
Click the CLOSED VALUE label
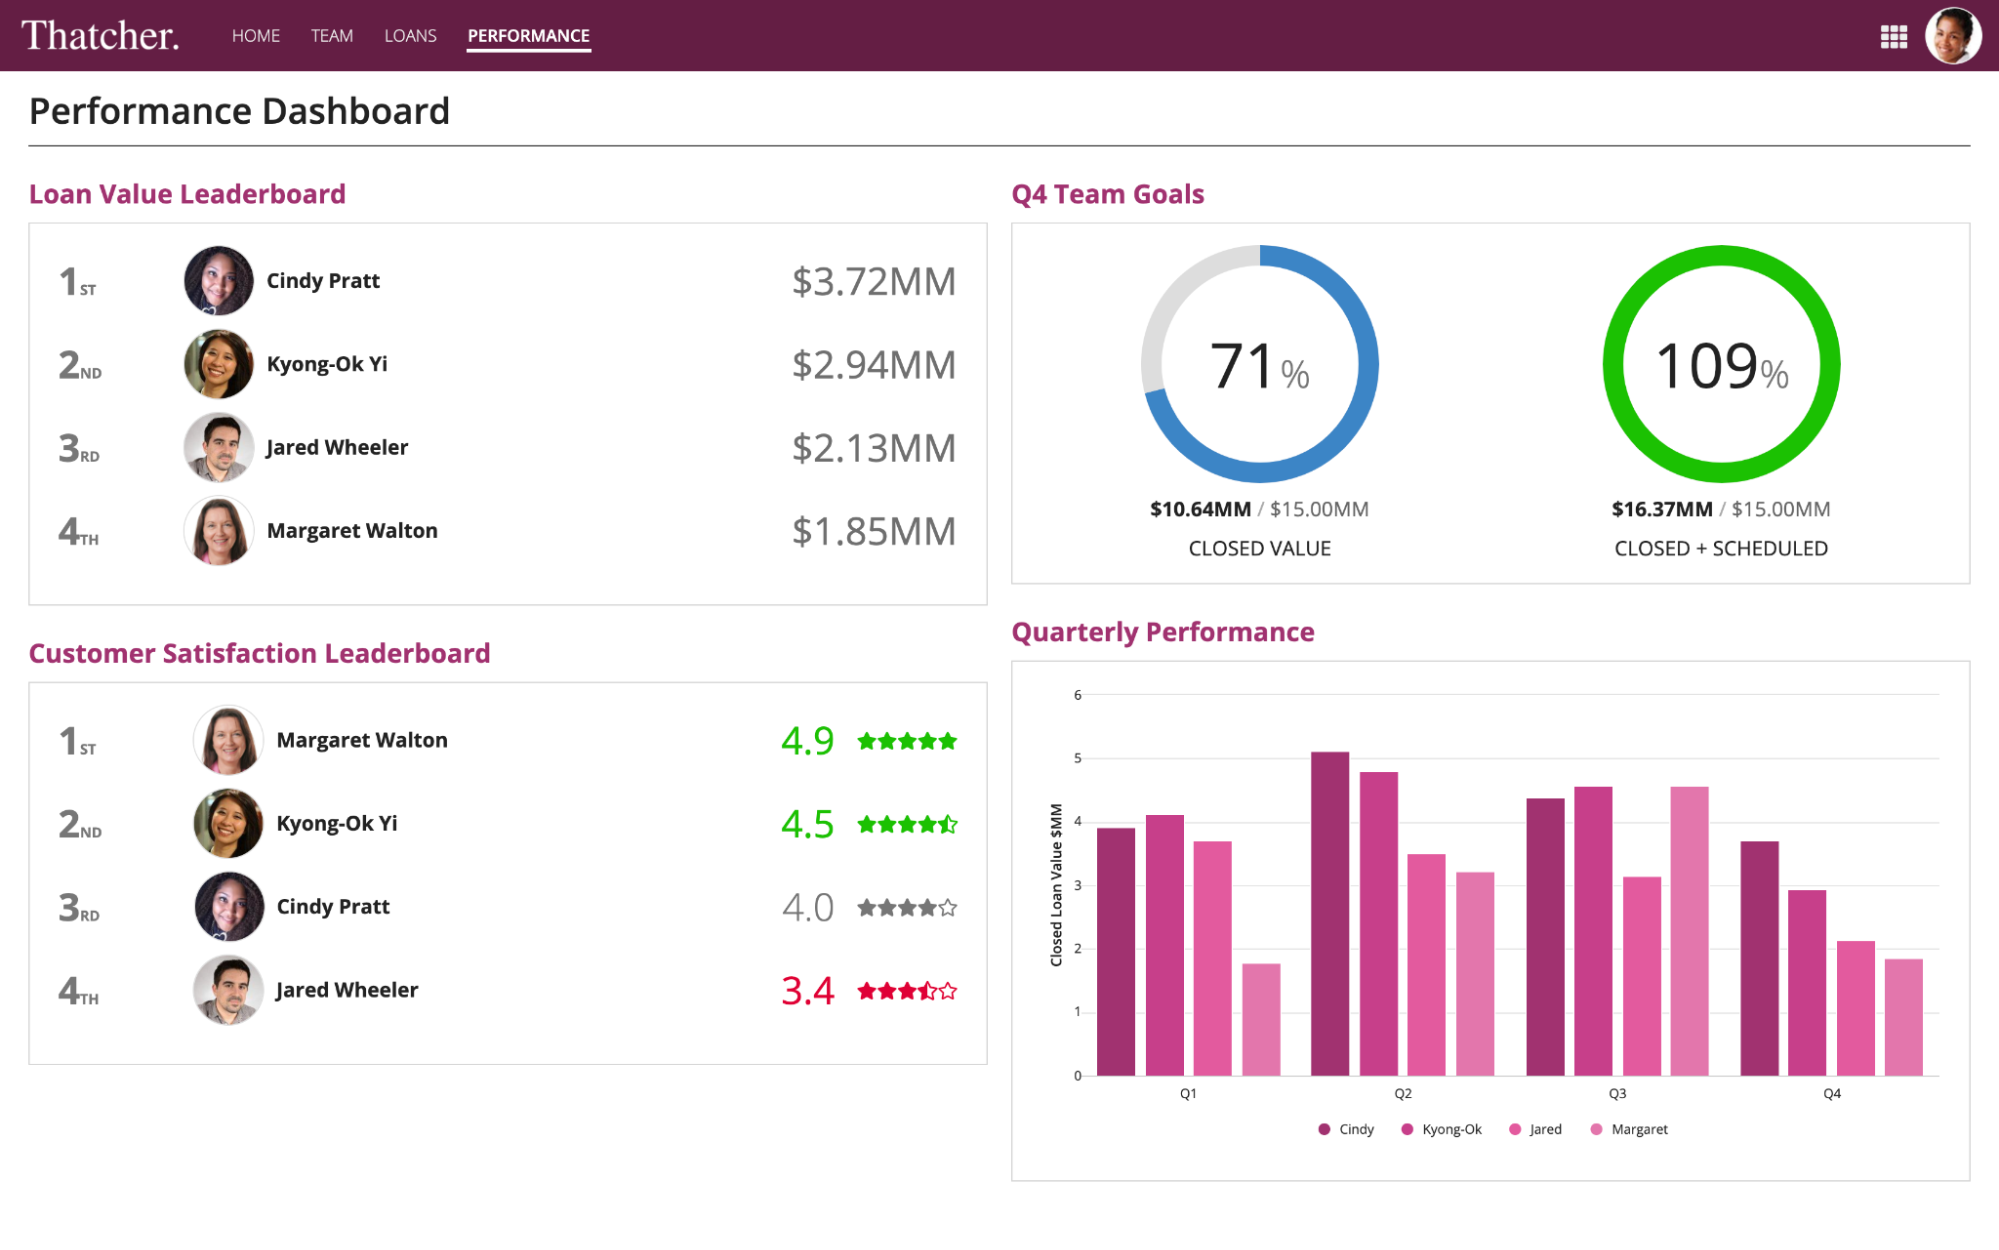point(1260,548)
